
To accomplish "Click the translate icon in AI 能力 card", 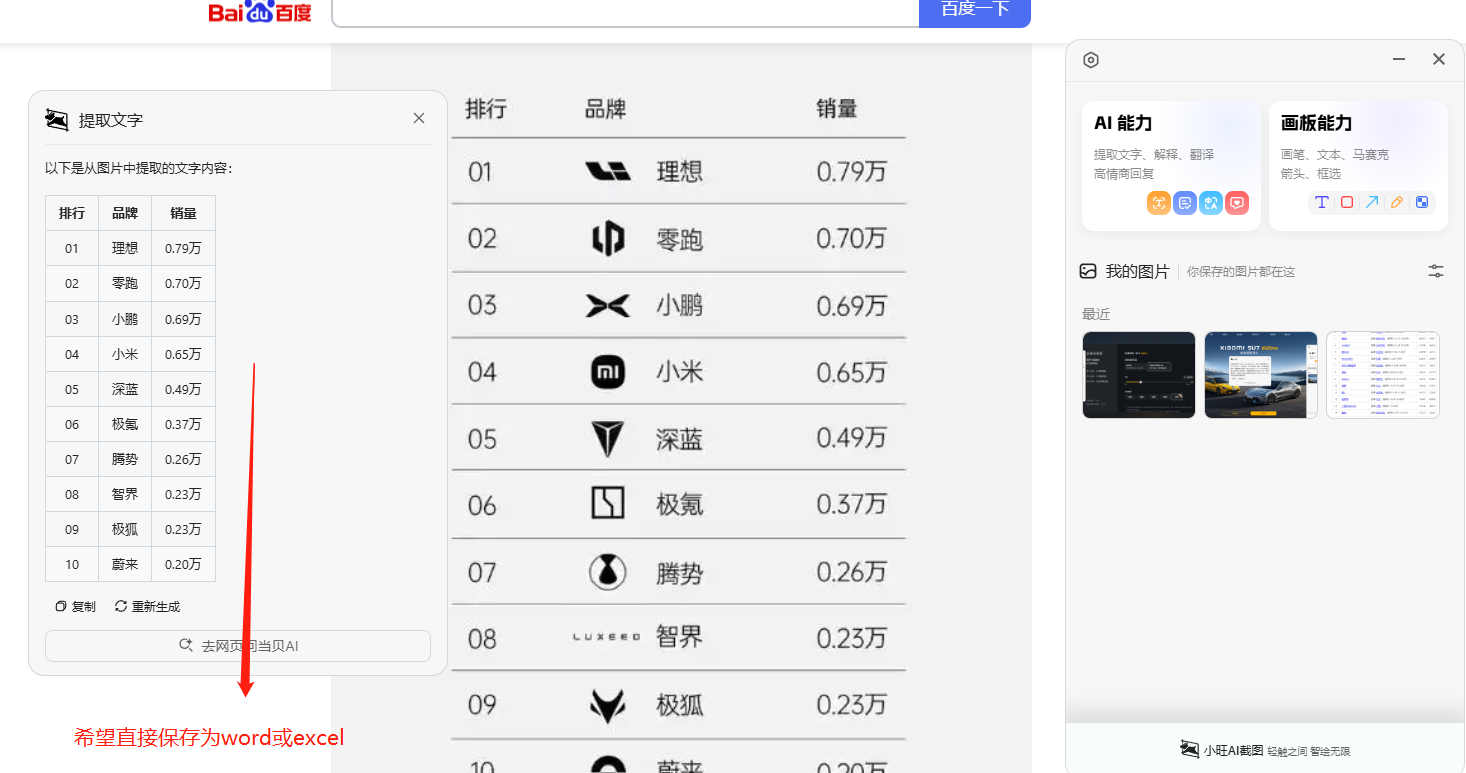I will (x=1211, y=203).
